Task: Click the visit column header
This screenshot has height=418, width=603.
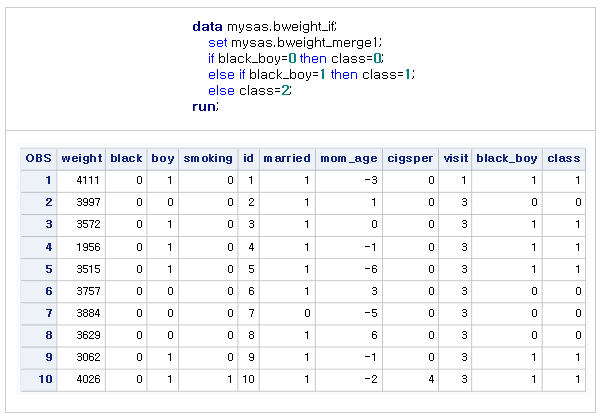Action: pyautogui.click(x=455, y=158)
